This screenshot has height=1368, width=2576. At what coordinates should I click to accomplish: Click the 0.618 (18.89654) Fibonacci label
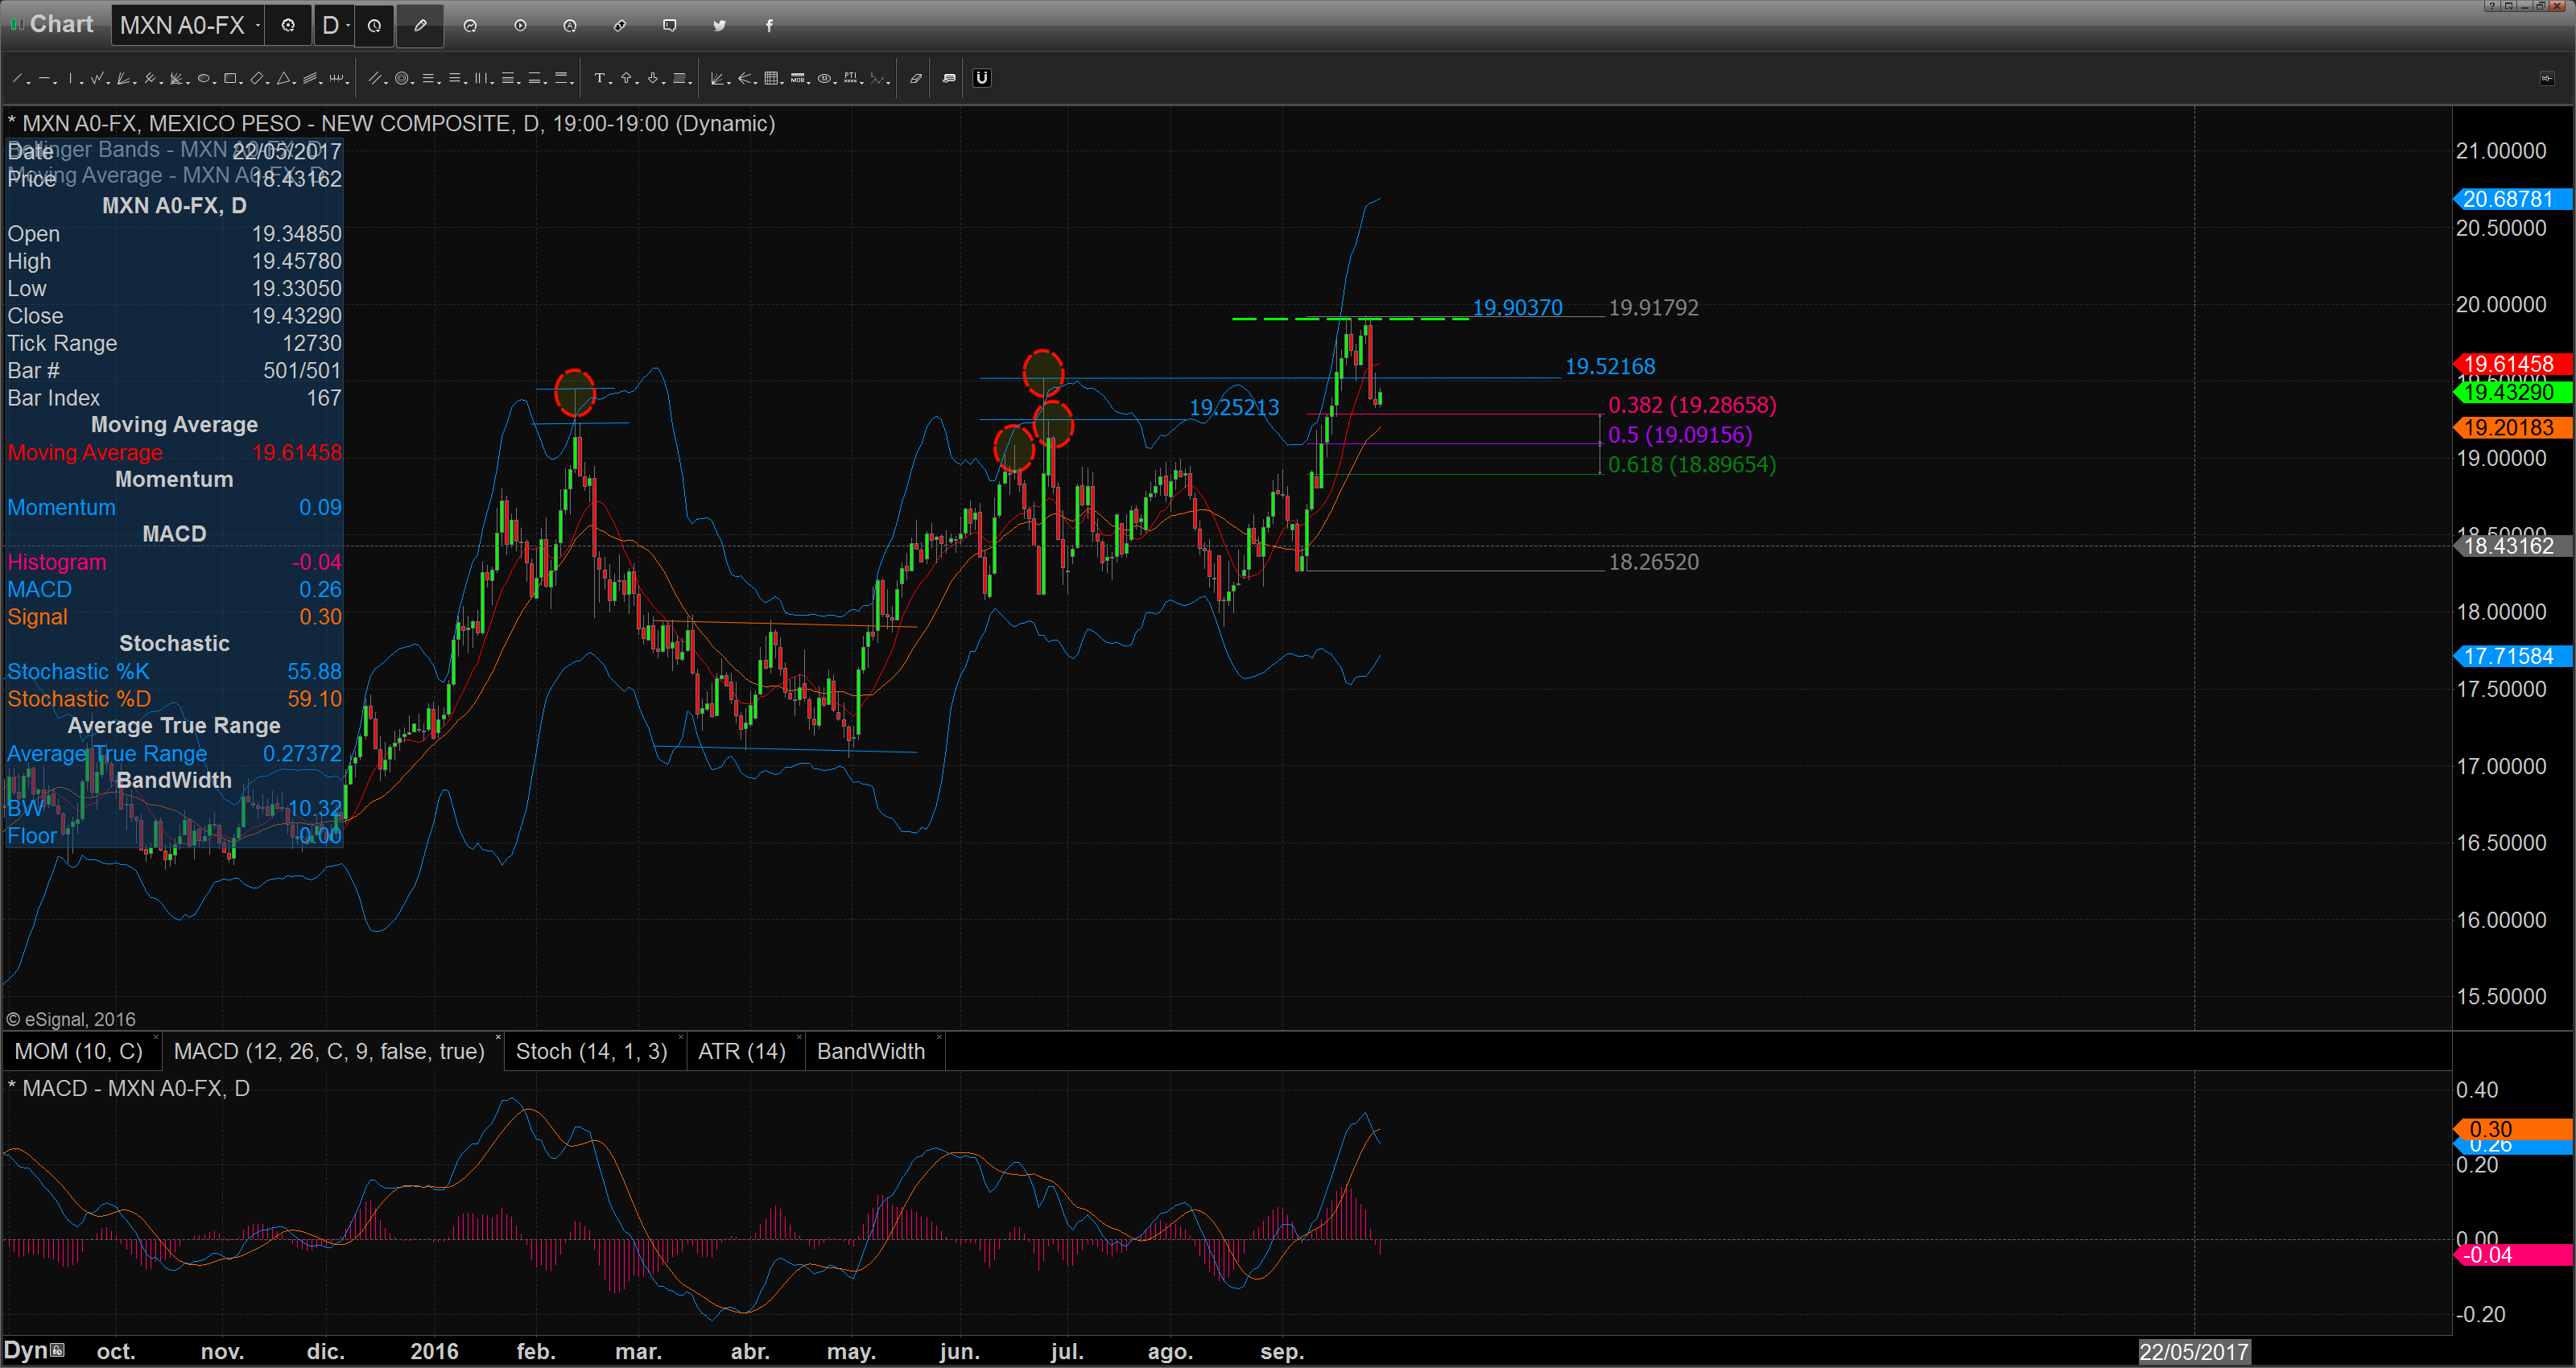[x=1692, y=465]
